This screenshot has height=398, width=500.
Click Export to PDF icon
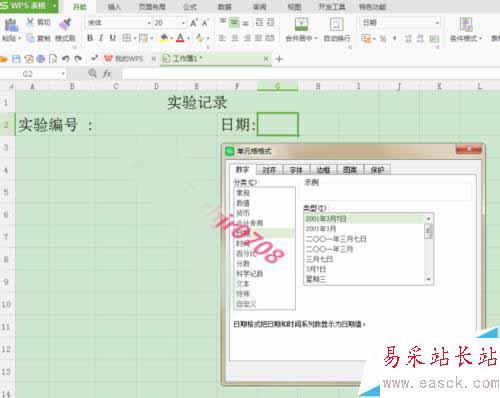tap(29, 59)
